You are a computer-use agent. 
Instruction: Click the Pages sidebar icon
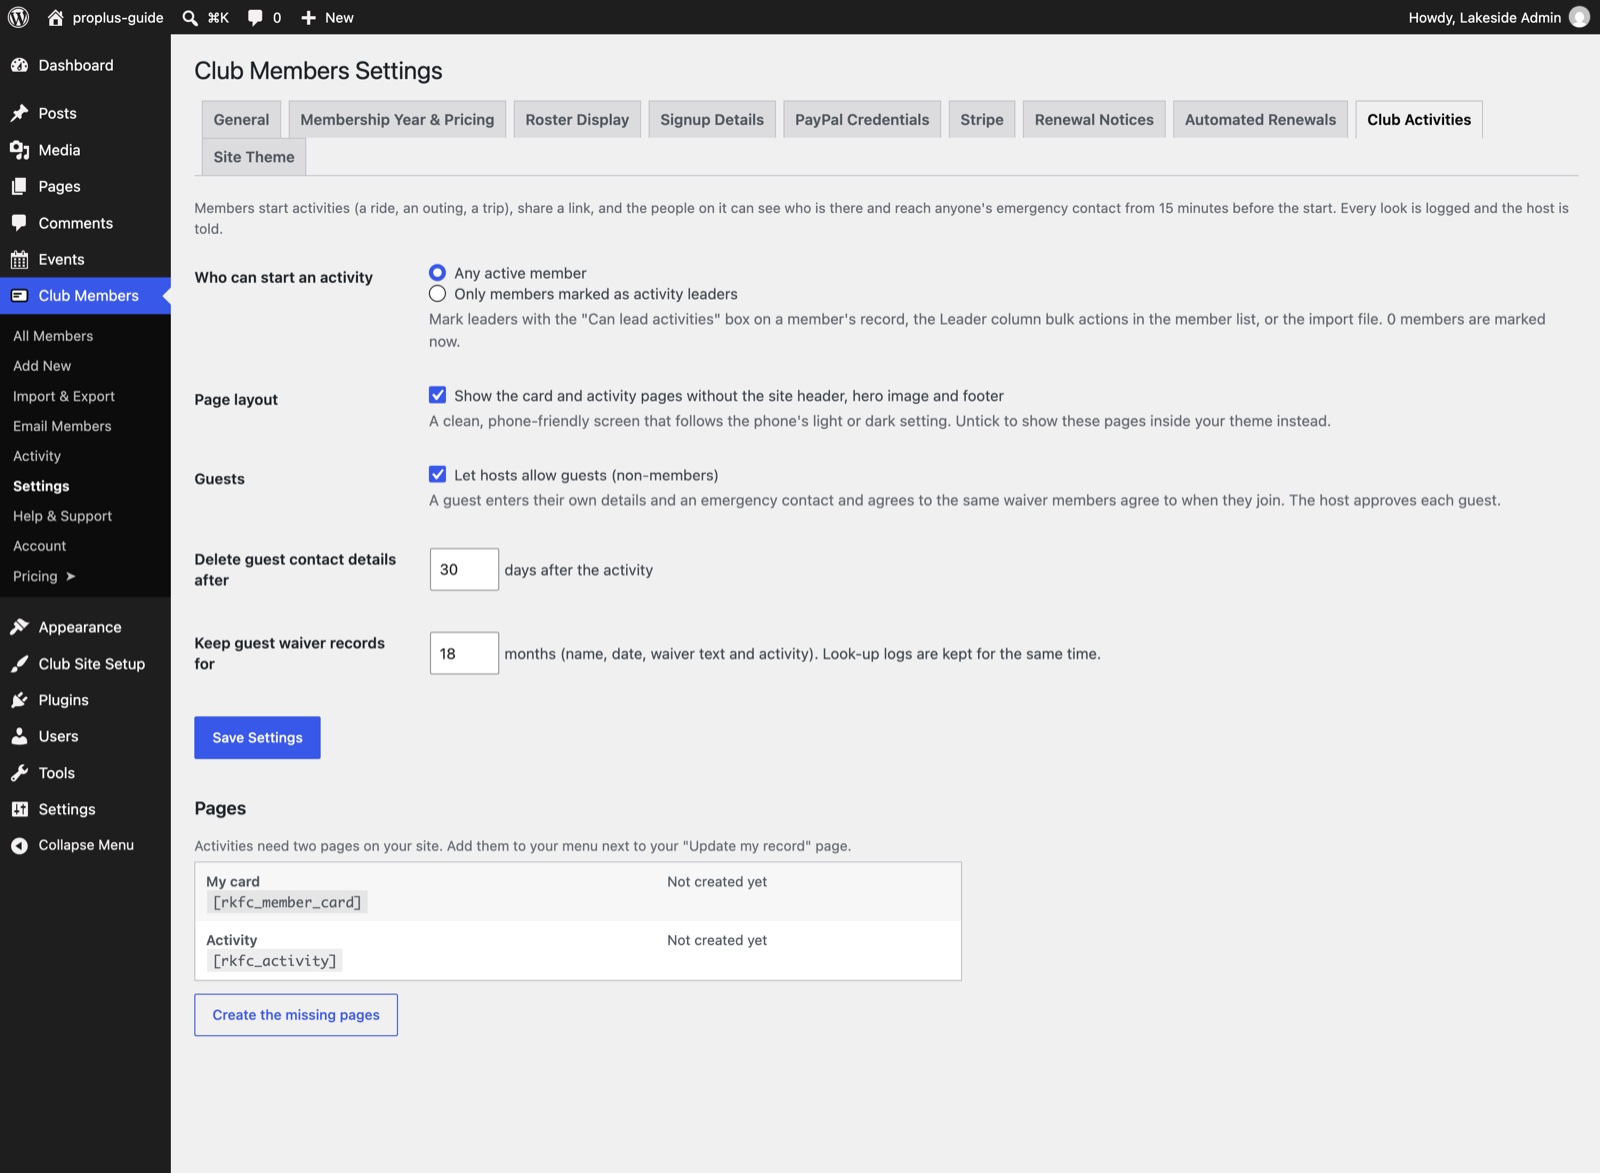pos(19,186)
